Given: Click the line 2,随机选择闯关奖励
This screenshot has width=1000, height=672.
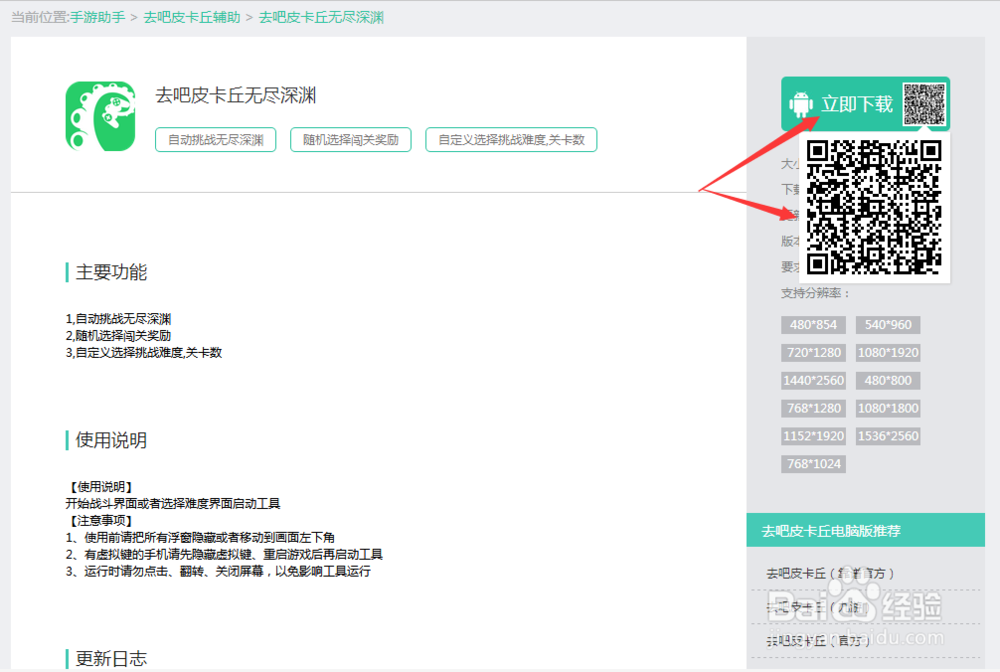Looking at the screenshot, I should 118,335.
